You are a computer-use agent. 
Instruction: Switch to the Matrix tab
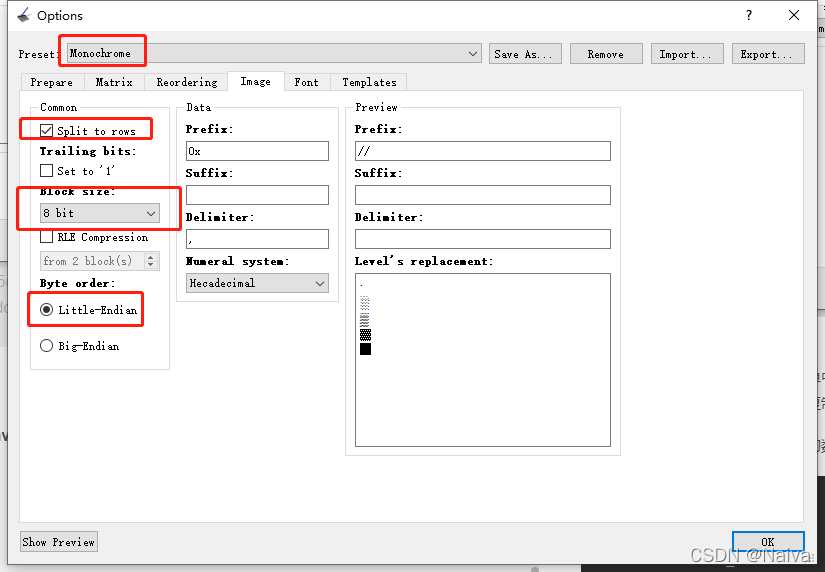coord(114,82)
